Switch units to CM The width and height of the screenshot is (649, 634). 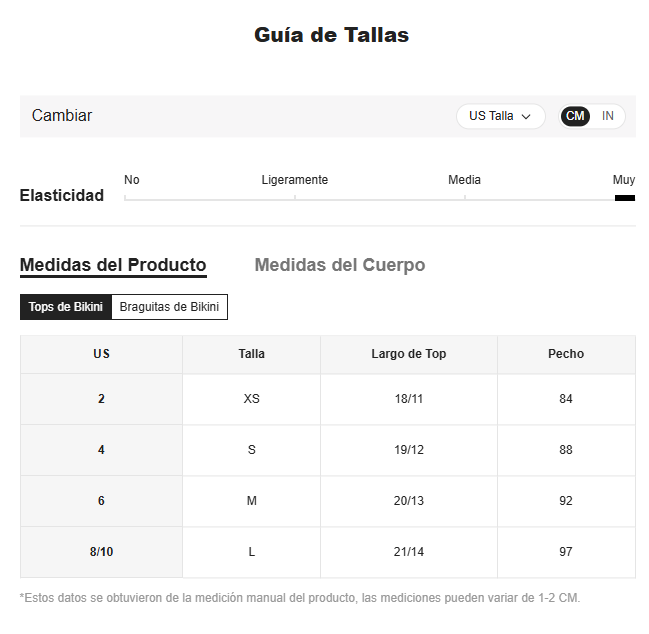(575, 116)
